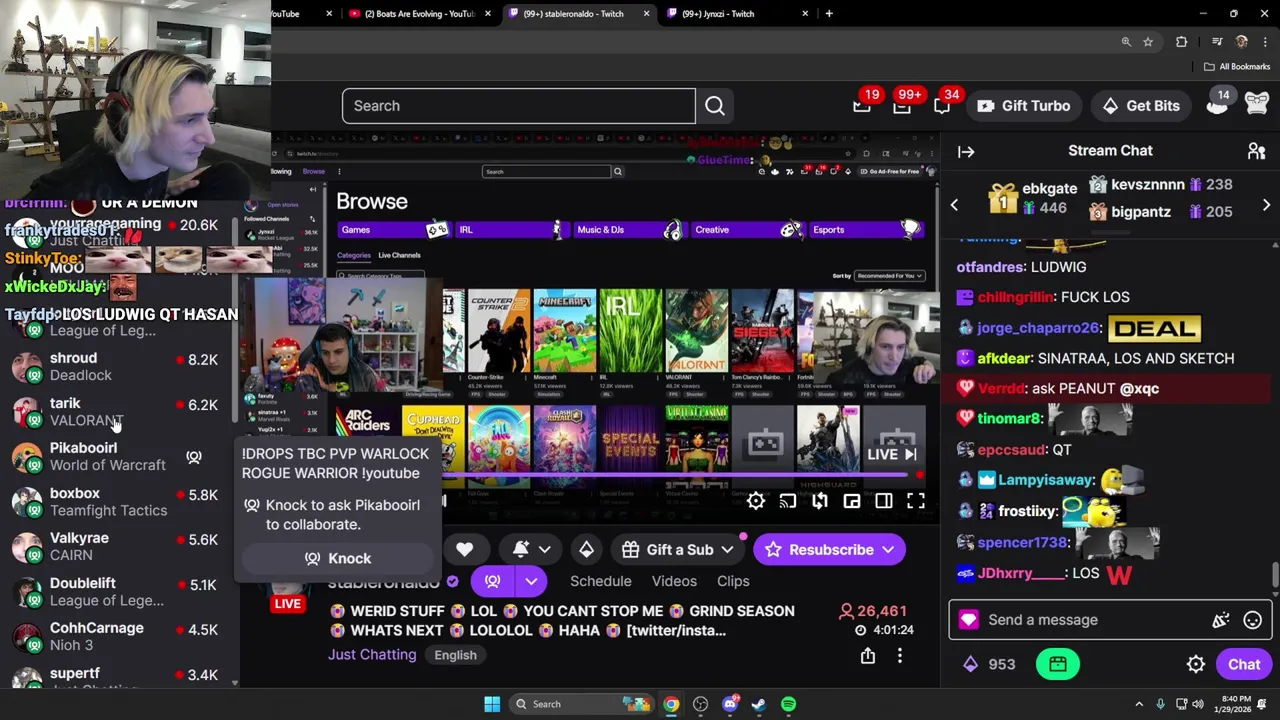
Task: Open the Twitch profile avatar menu
Action: tap(1257, 105)
